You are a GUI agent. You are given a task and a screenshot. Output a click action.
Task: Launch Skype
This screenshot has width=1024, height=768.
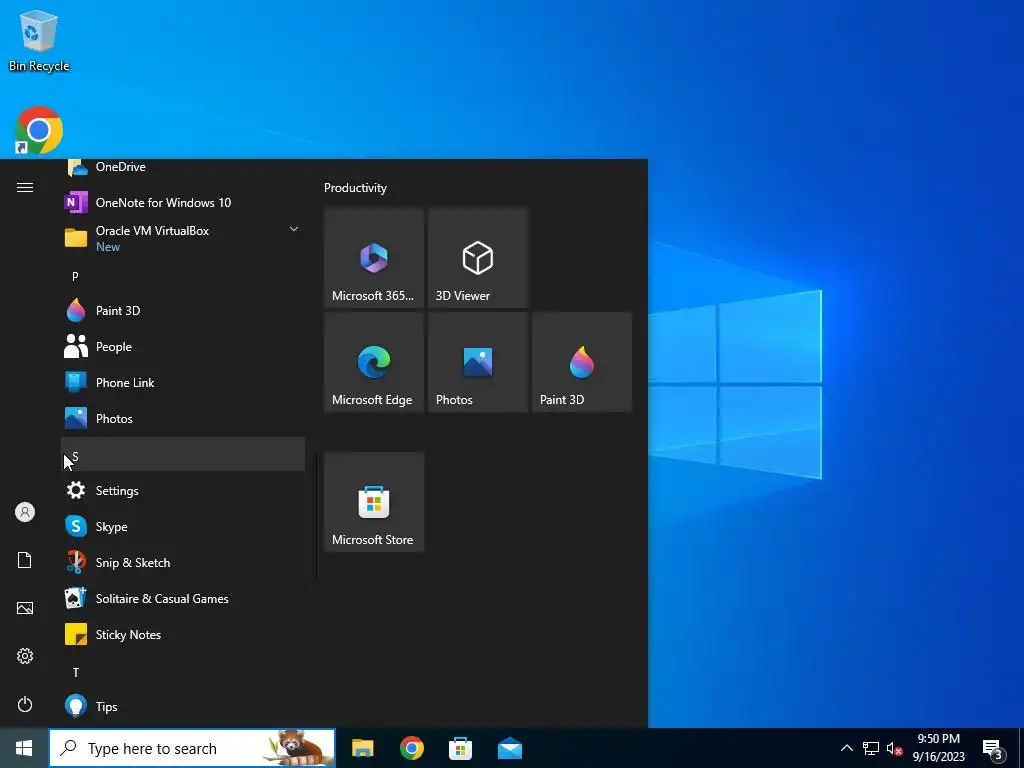coord(183,526)
